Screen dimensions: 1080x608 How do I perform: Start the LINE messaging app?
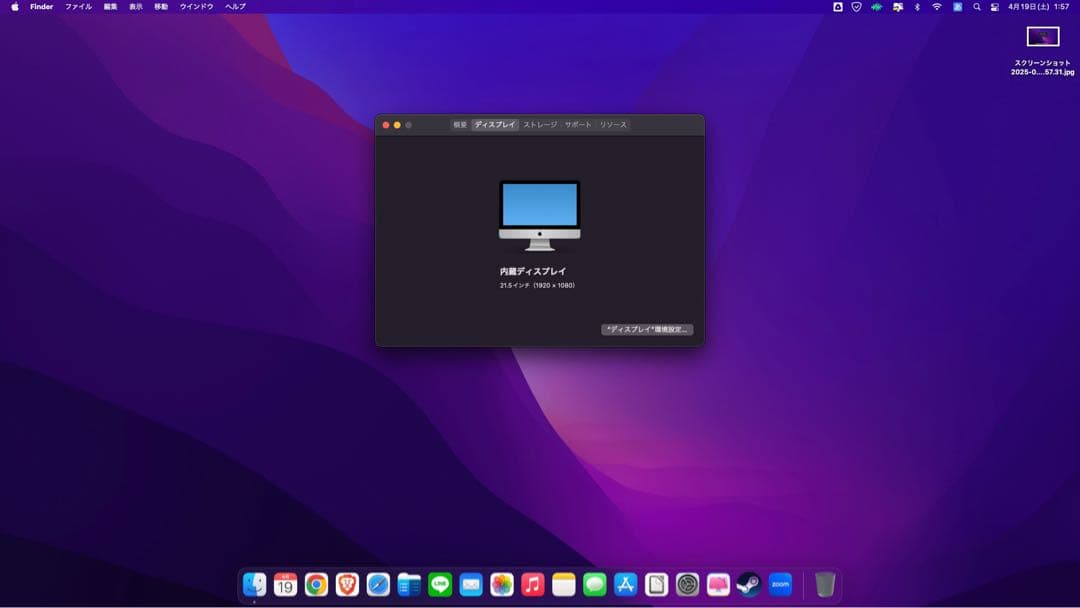tap(440, 583)
